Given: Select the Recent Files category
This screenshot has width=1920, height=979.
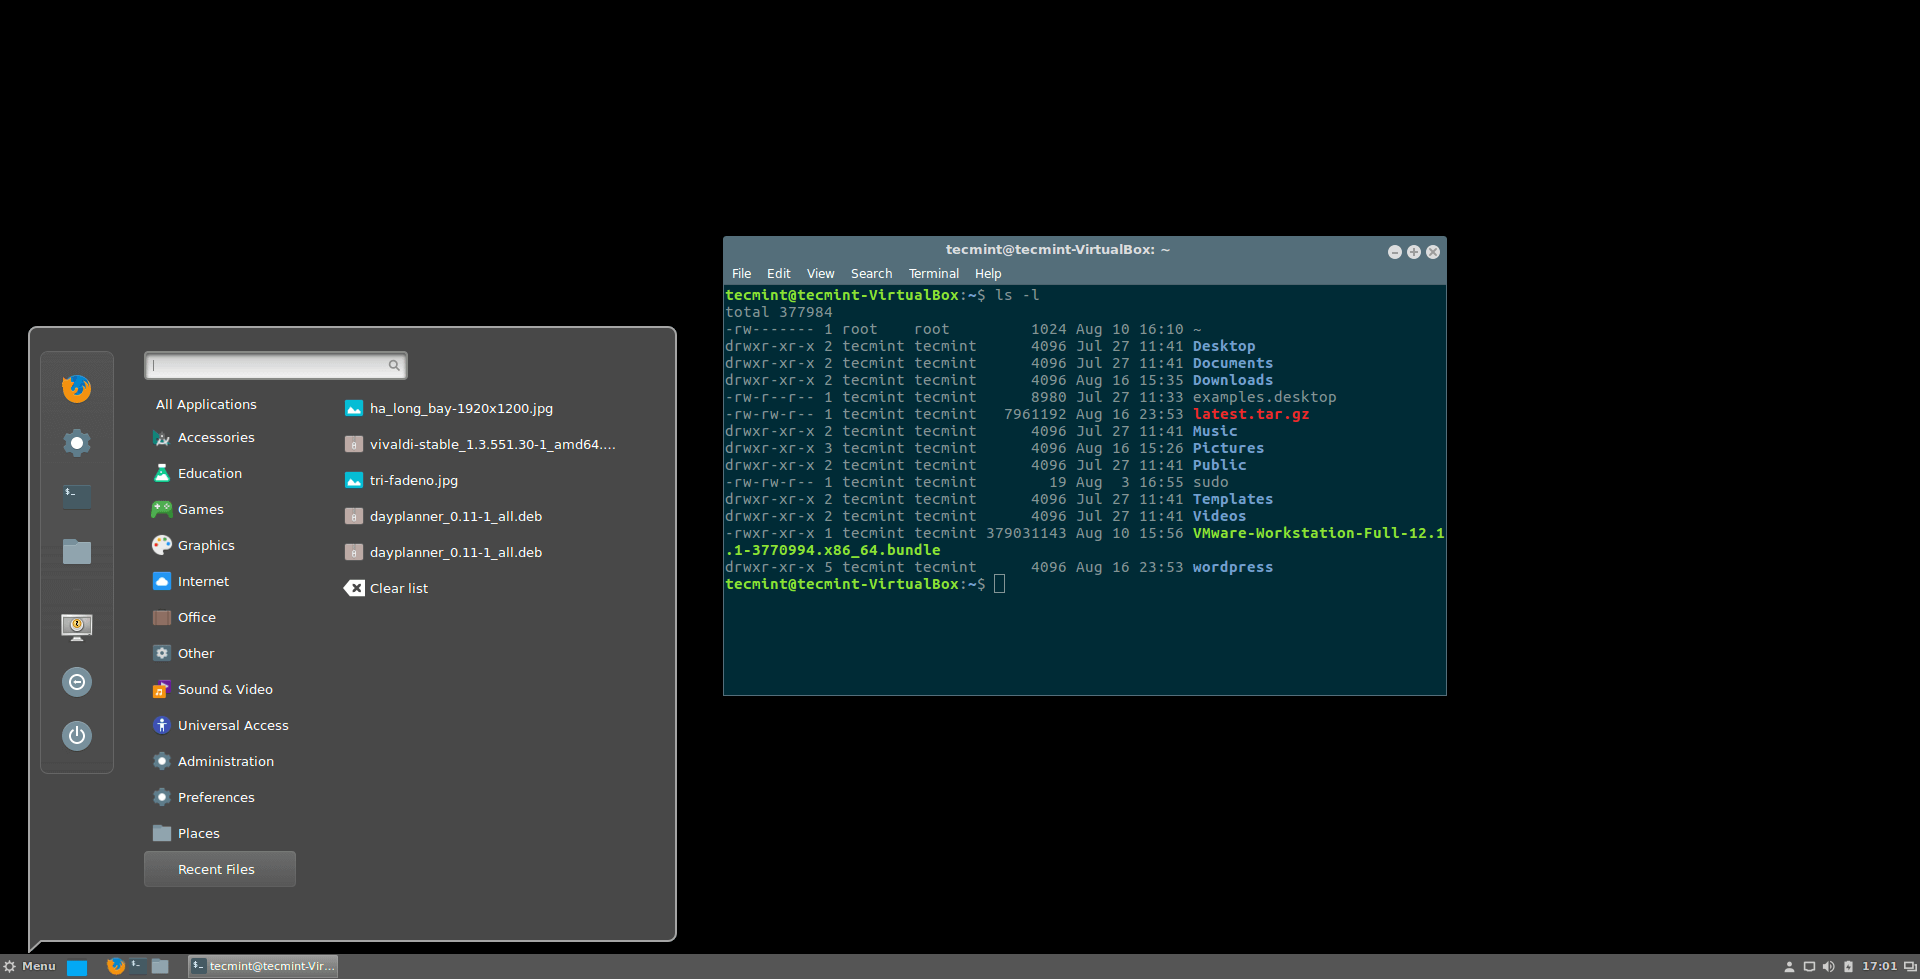Looking at the screenshot, I should click(219, 869).
